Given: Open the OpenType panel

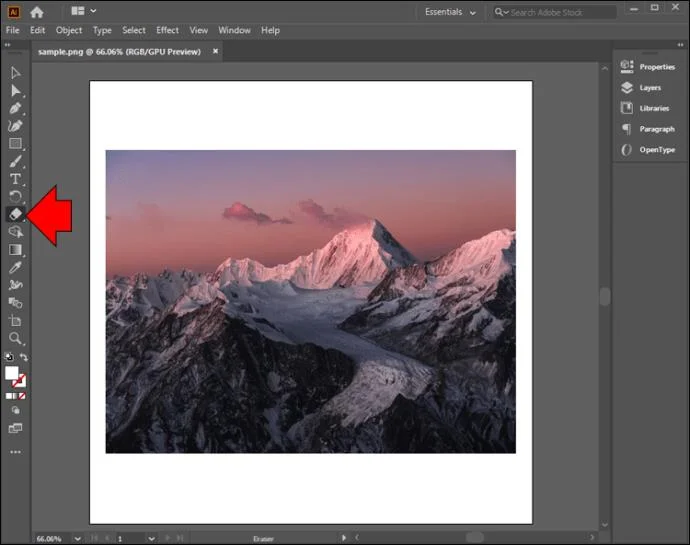Looking at the screenshot, I should [x=648, y=150].
